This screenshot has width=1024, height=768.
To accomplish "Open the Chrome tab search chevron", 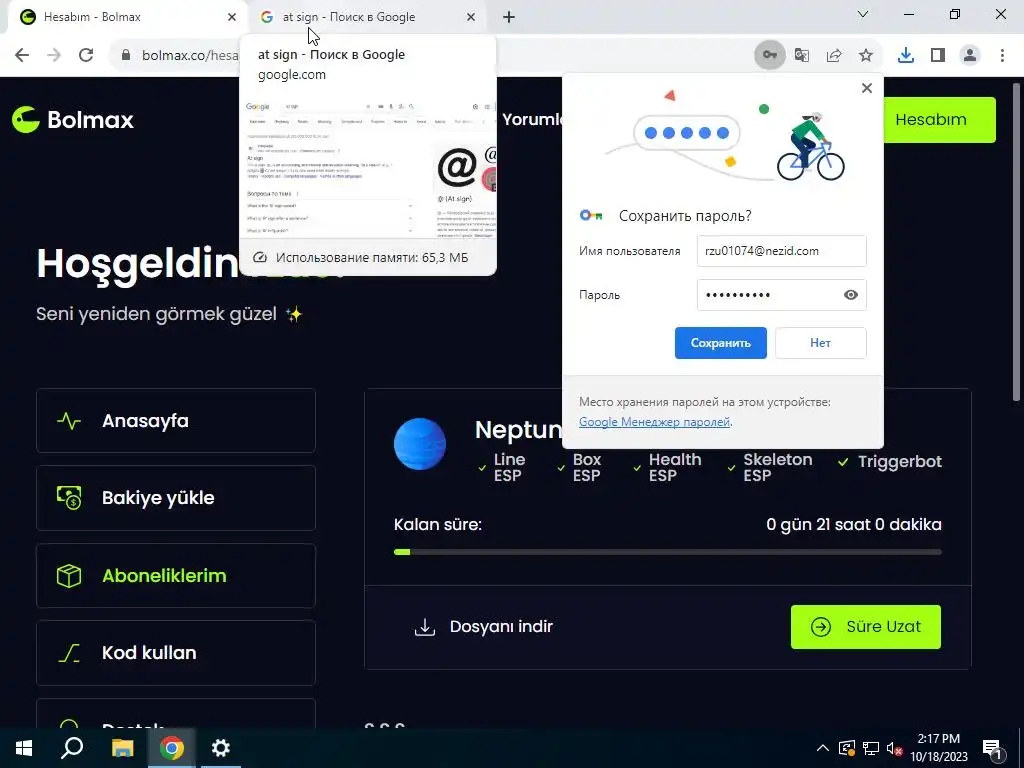I will (863, 14).
